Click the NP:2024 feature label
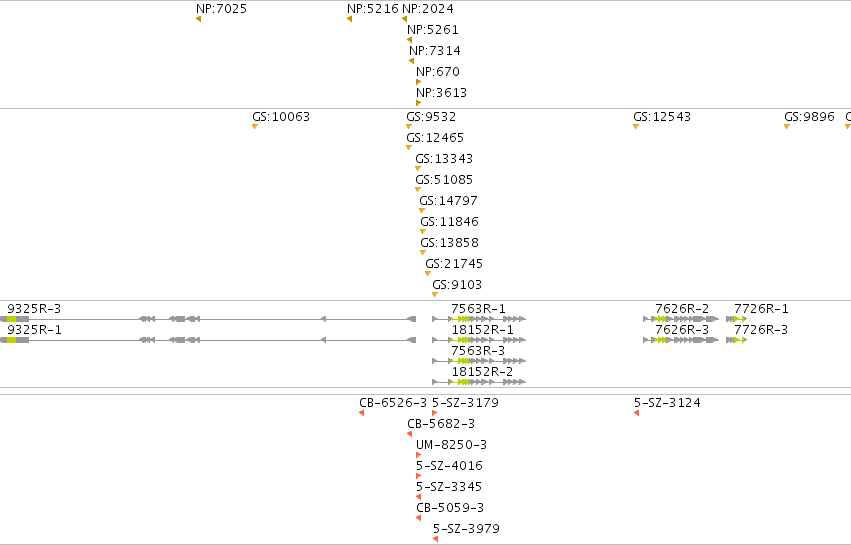Viewport: 851px width, 545px height. point(428,9)
